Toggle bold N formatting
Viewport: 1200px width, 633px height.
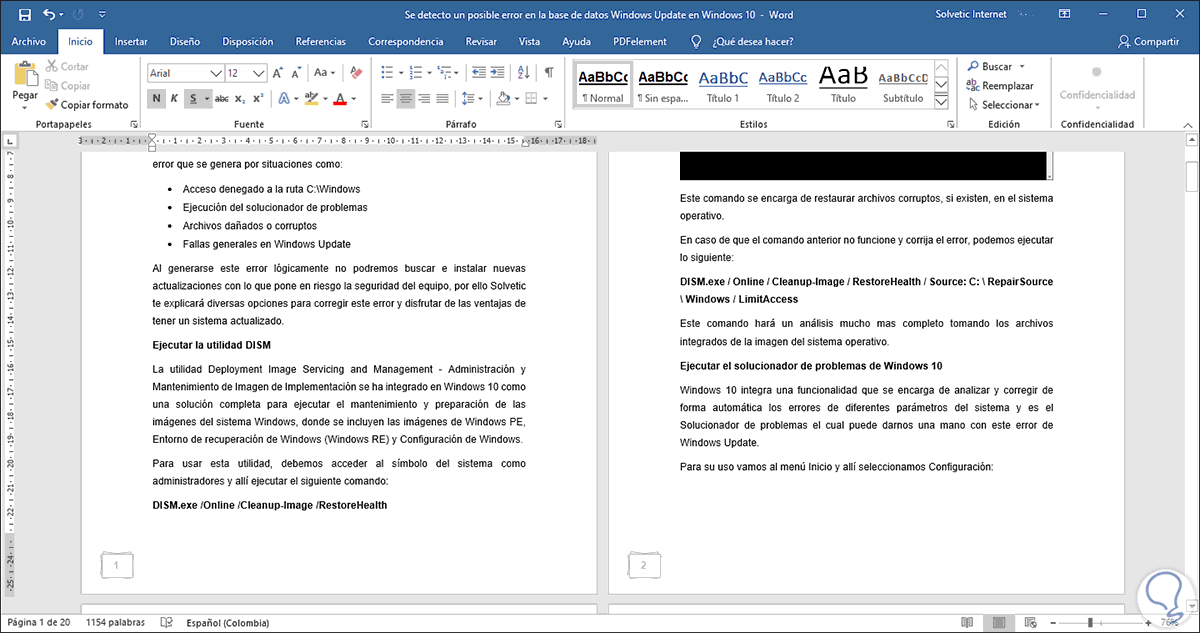pyautogui.click(x=156, y=98)
